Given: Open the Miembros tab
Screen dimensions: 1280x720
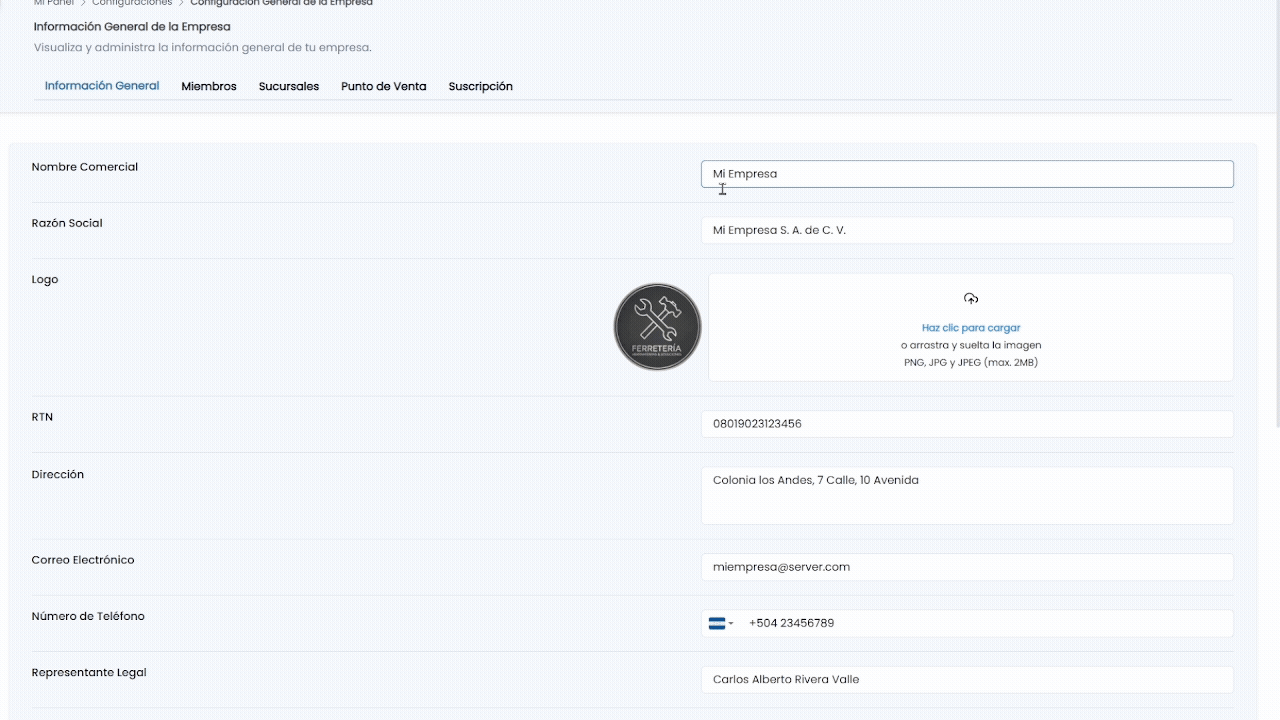Looking at the screenshot, I should point(209,86).
